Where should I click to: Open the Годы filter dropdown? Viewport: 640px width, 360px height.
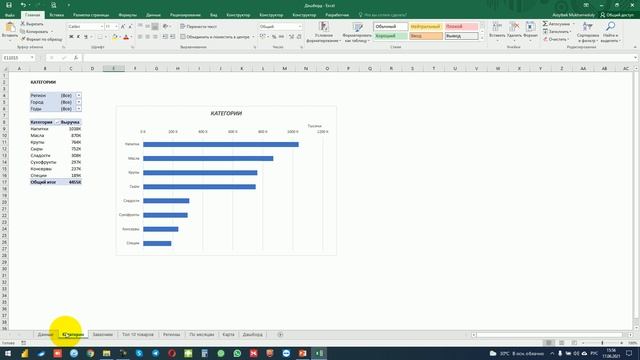pos(78,109)
